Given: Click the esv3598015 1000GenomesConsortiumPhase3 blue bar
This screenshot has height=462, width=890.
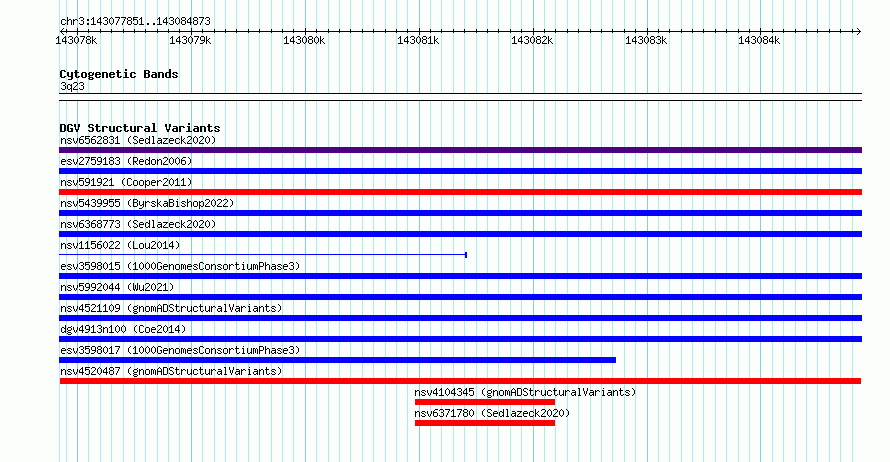Looking at the screenshot, I should (x=460, y=276).
